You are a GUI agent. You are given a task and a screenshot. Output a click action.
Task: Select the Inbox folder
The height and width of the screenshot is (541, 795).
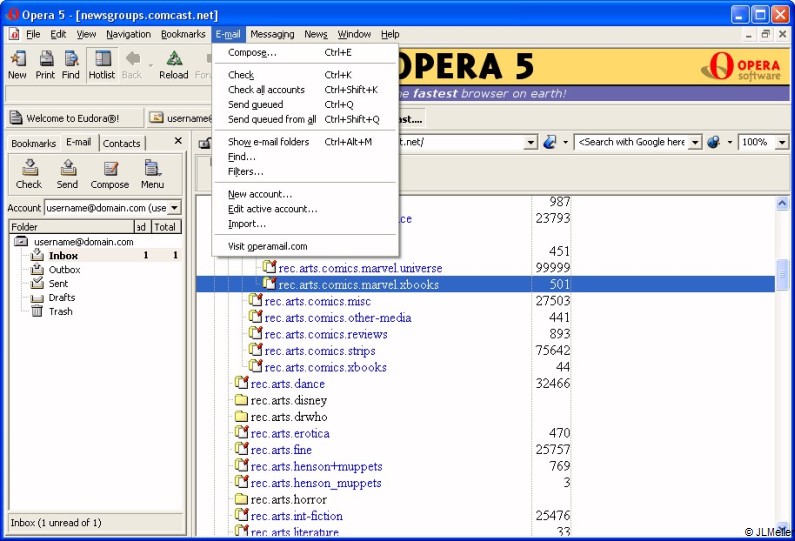click(63, 256)
